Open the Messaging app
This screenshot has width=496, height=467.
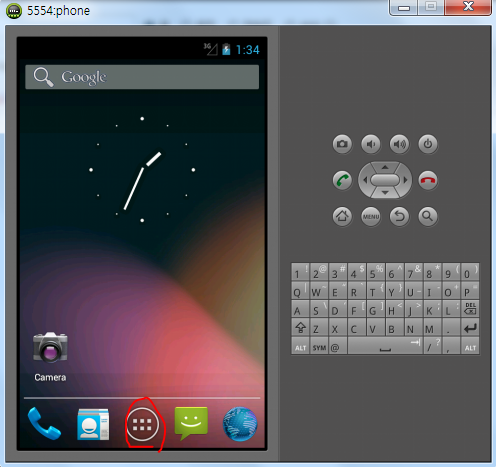point(191,423)
